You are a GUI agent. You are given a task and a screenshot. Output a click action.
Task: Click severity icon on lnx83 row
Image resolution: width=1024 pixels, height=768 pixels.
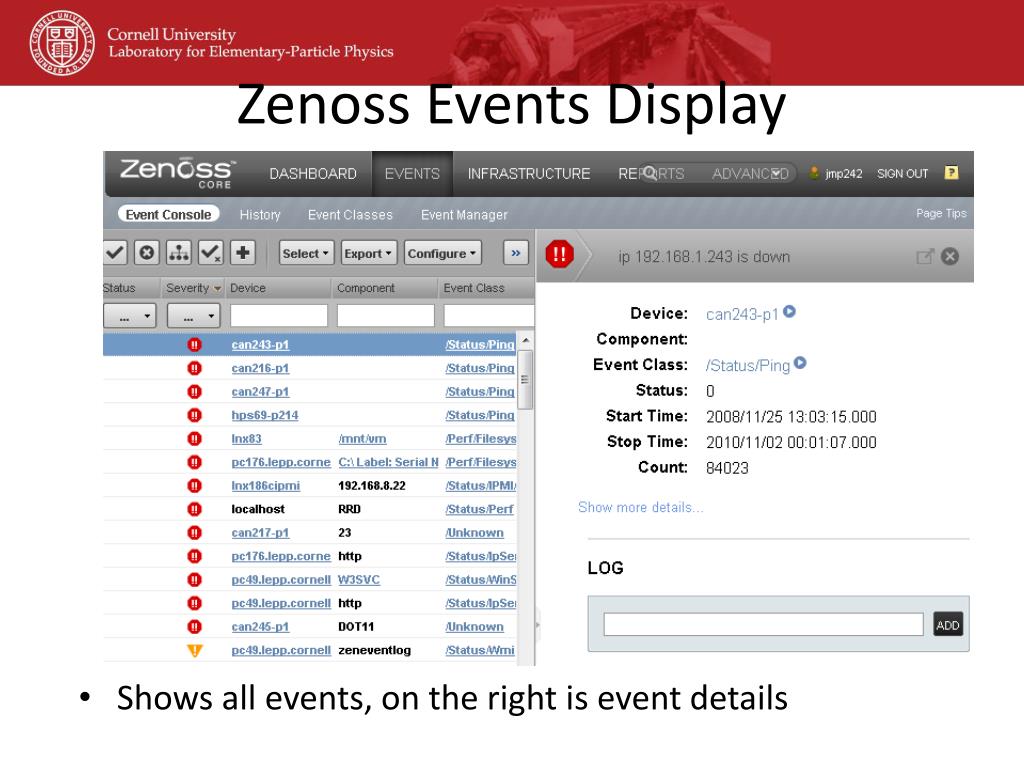(195, 439)
